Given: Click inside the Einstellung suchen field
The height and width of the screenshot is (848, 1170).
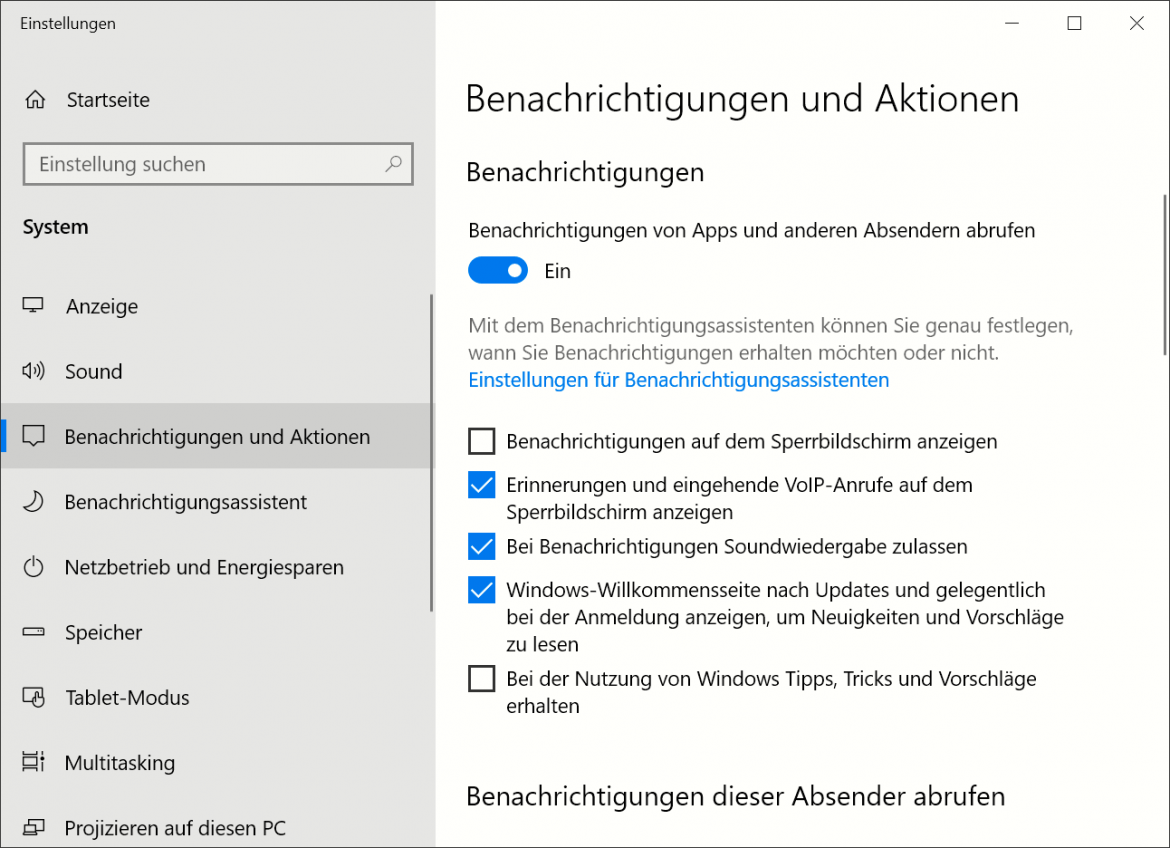Looking at the screenshot, I should [200, 164].
